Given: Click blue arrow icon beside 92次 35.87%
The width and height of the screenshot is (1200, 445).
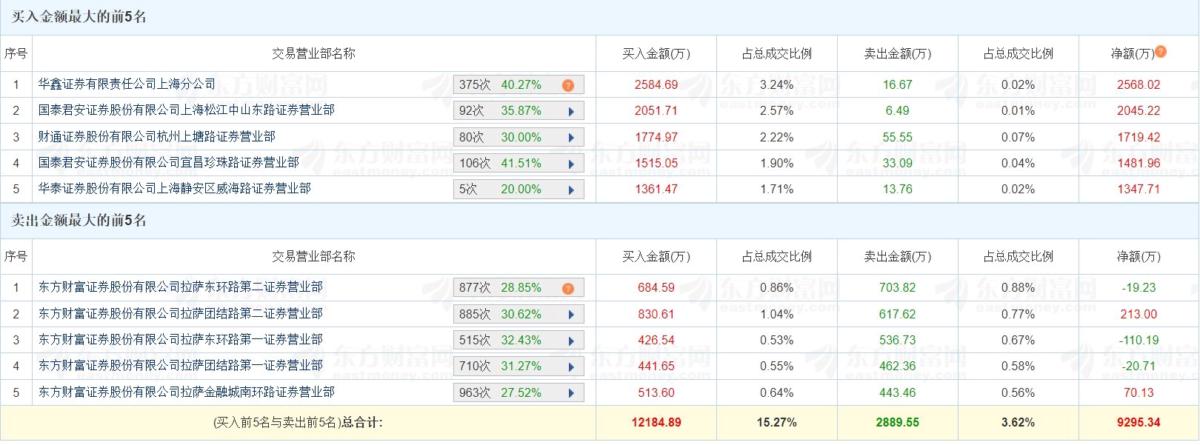Looking at the screenshot, I should (571, 112).
